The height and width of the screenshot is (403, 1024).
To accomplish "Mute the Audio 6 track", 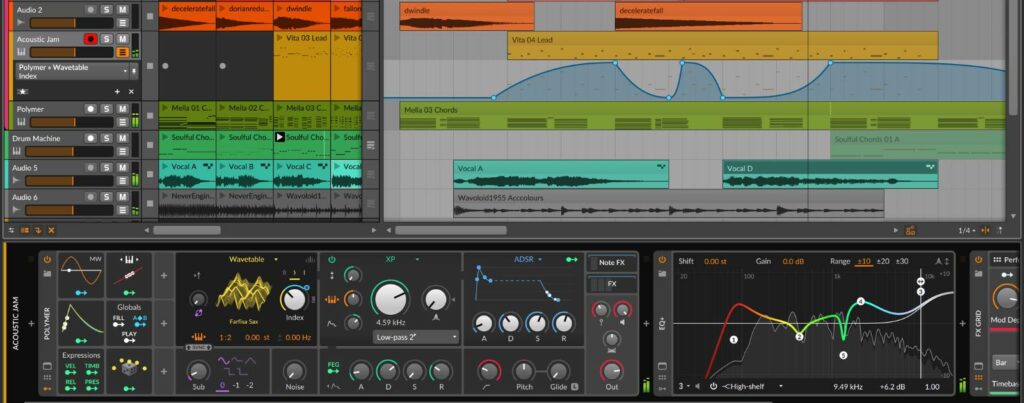I will (x=122, y=197).
